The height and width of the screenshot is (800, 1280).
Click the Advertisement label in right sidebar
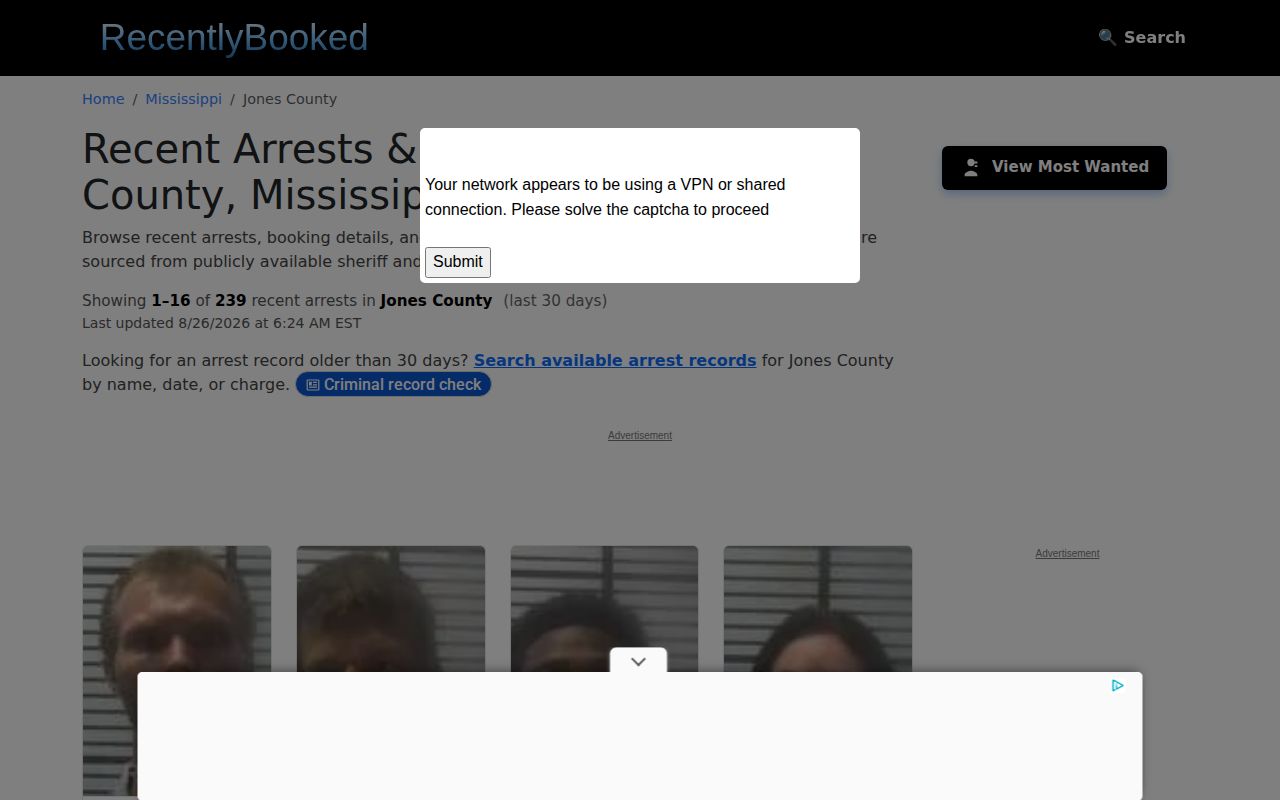tap(1067, 553)
